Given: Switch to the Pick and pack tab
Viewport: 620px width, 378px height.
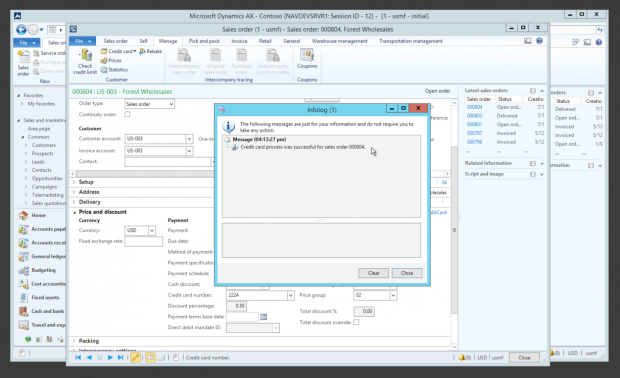Looking at the screenshot, I should (204, 41).
